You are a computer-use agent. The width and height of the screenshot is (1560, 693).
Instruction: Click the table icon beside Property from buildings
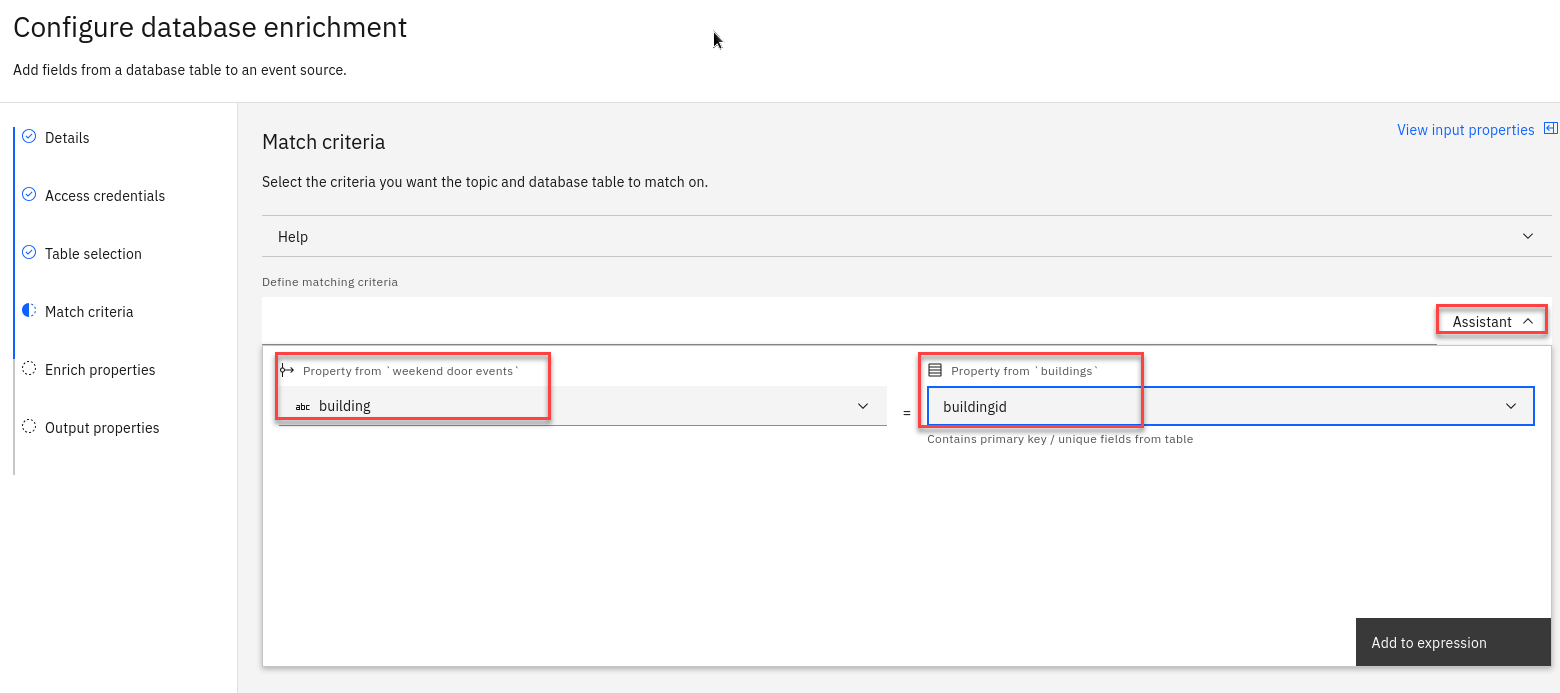point(935,370)
